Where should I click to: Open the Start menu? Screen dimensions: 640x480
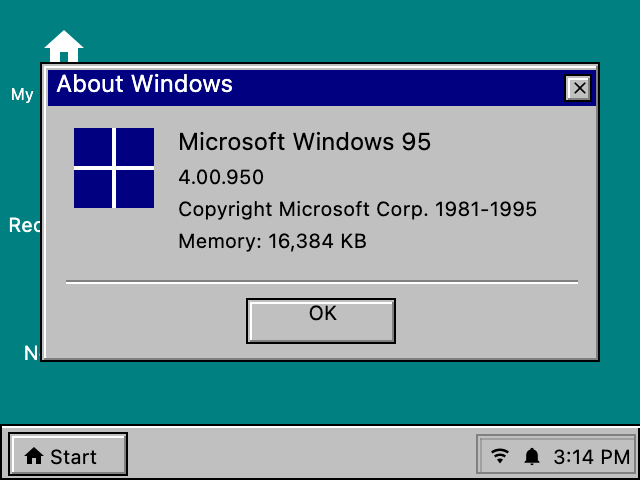click(x=68, y=454)
